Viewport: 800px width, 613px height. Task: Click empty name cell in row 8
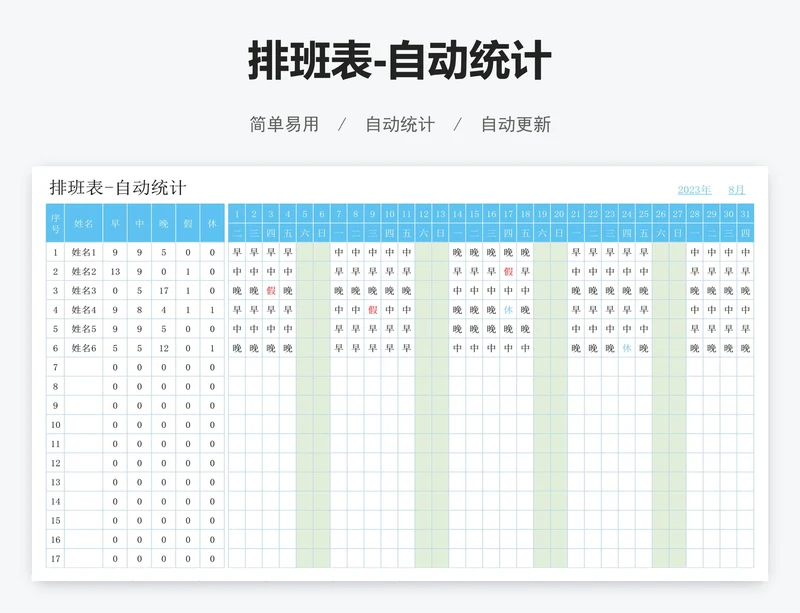pos(84,386)
